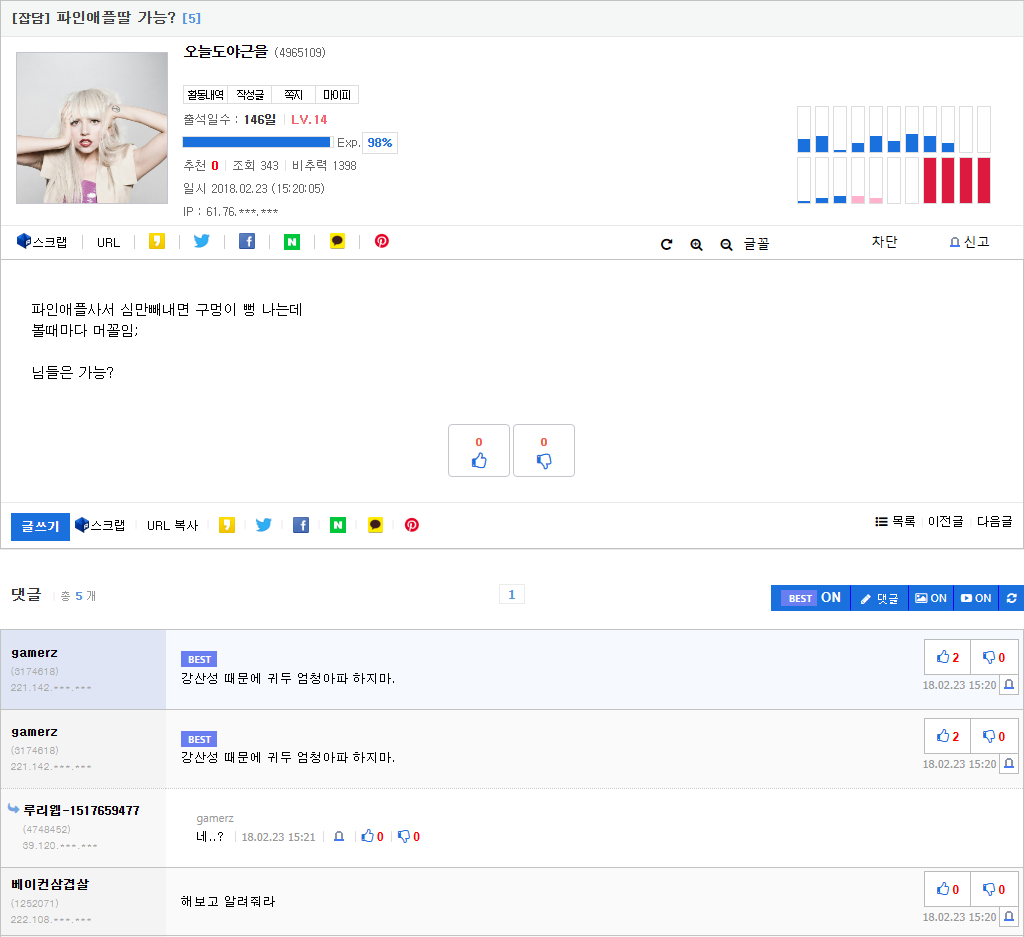Report second gamerz comment bell
This screenshot has width=1024, height=937.
click(x=1009, y=764)
